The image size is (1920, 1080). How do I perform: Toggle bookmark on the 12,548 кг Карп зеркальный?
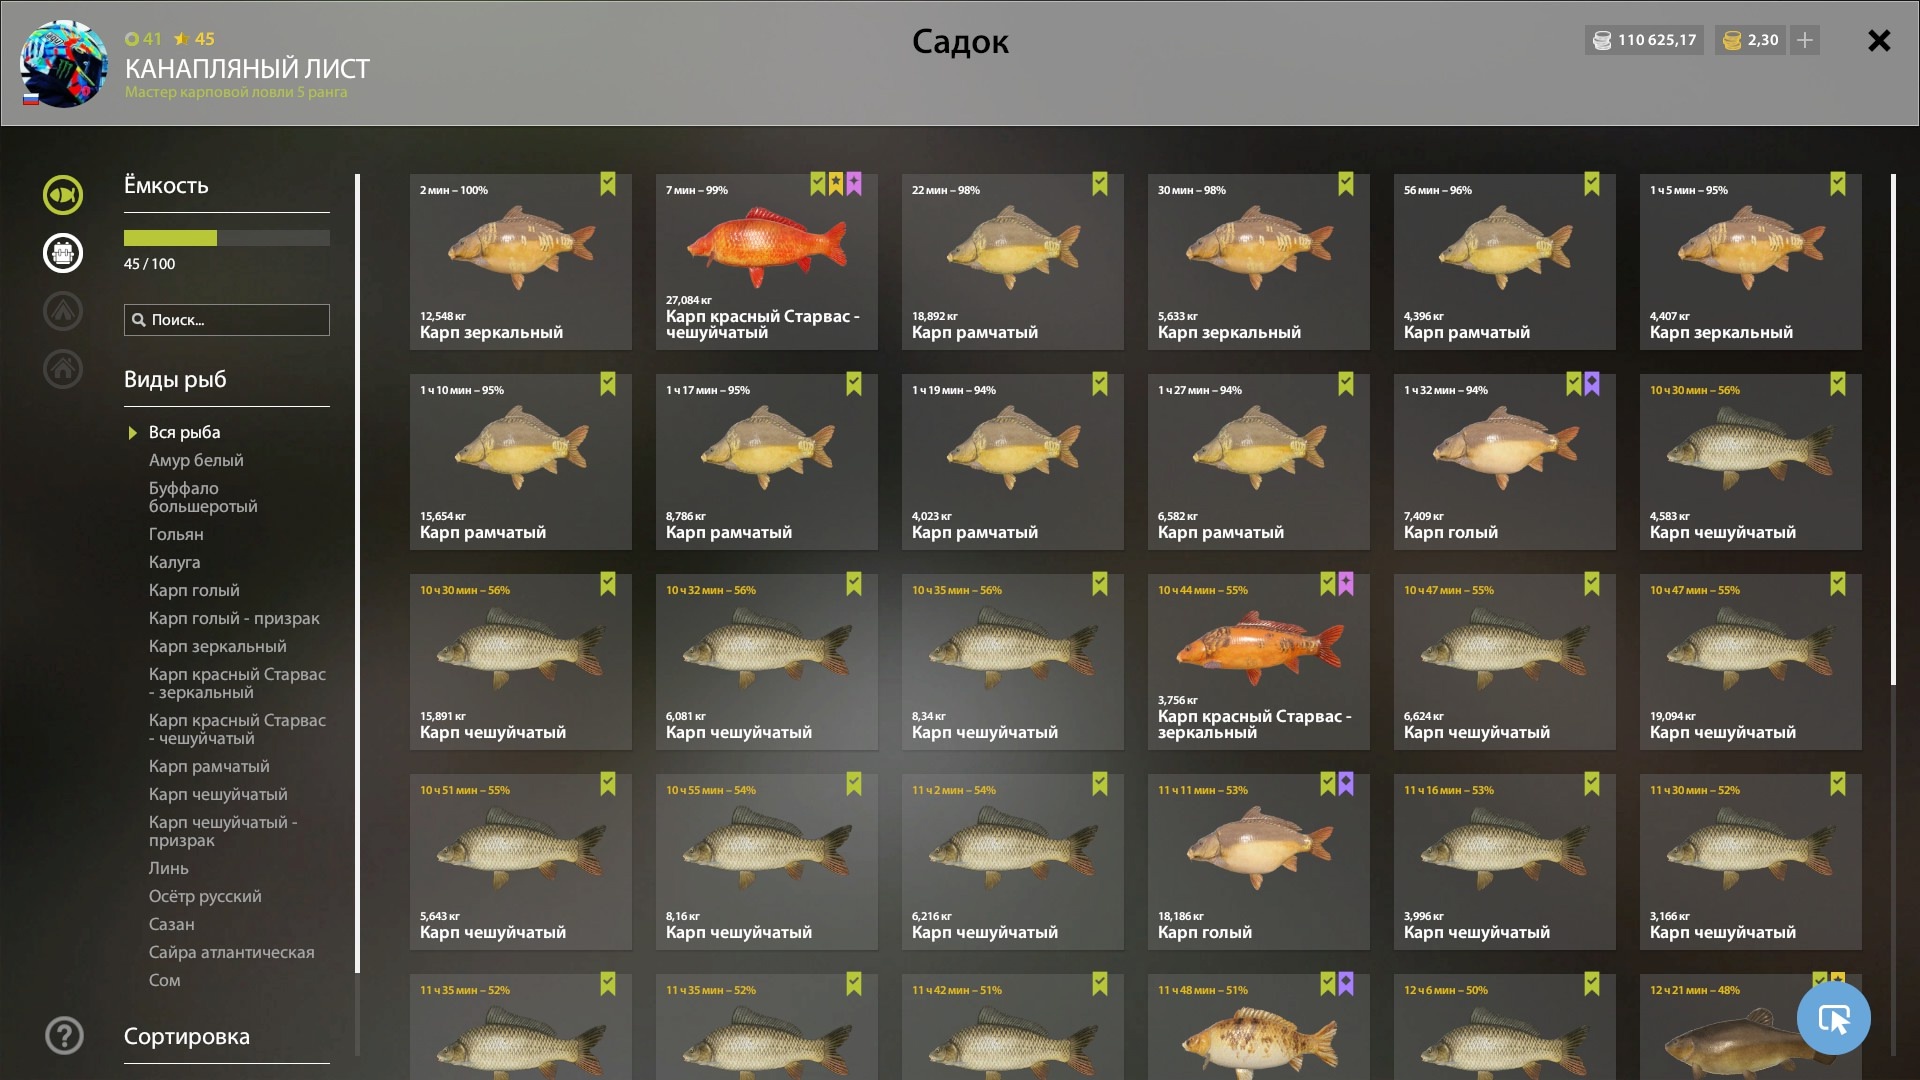click(x=608, y=184)
